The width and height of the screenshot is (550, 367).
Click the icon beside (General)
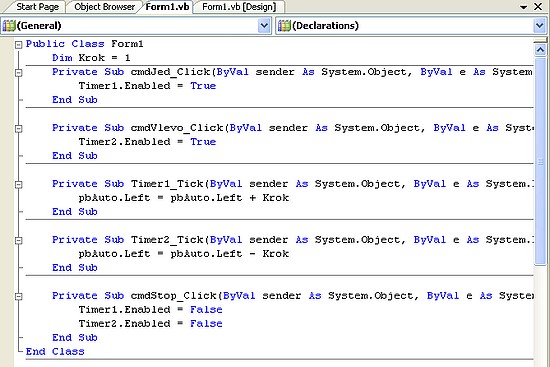click(9, 26)
